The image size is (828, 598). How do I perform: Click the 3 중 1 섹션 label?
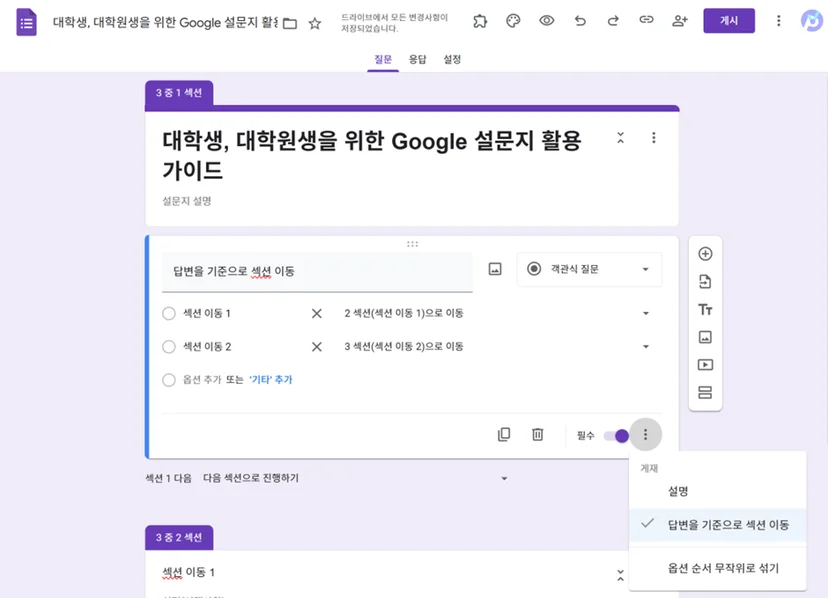click(179, 93)
